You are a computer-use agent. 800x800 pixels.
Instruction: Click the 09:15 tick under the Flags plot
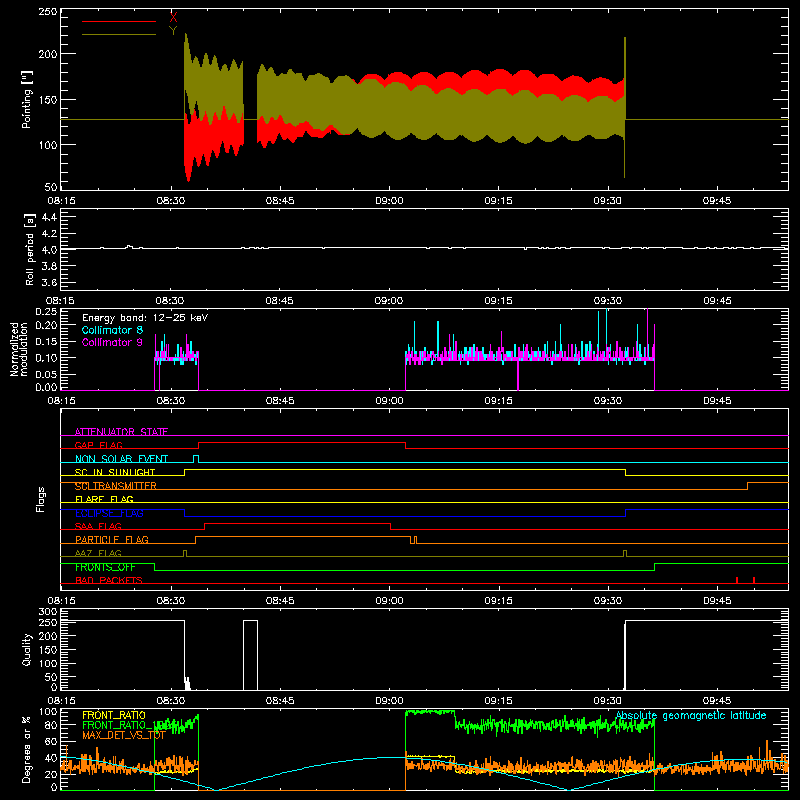[x=498, y=601]
